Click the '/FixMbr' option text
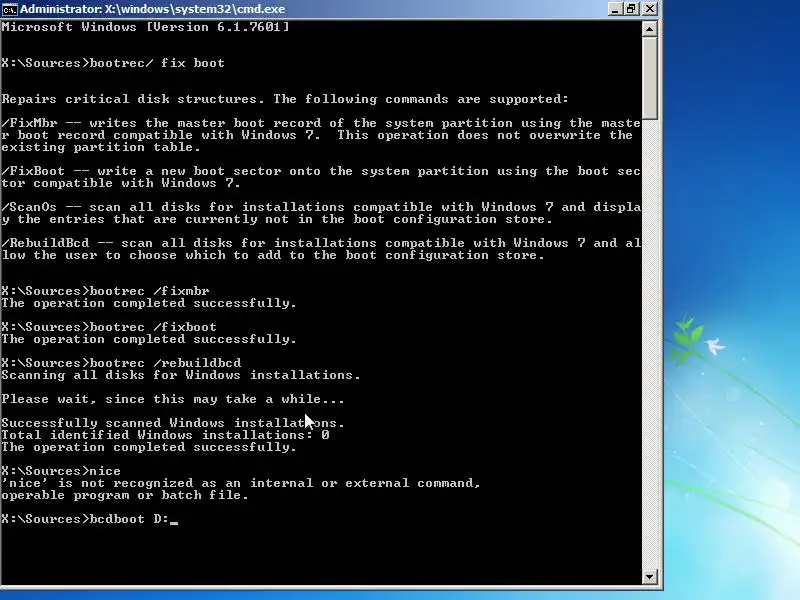Screen dimensions: 800x600 point(29,123)
